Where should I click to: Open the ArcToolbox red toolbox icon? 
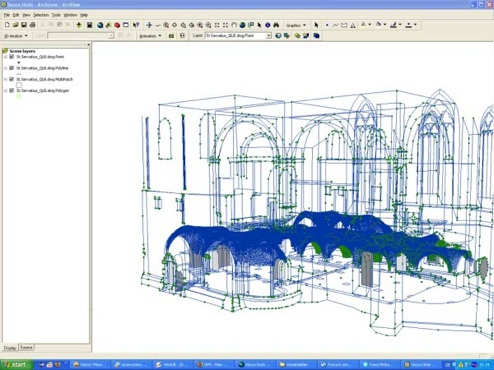[117, 25]
